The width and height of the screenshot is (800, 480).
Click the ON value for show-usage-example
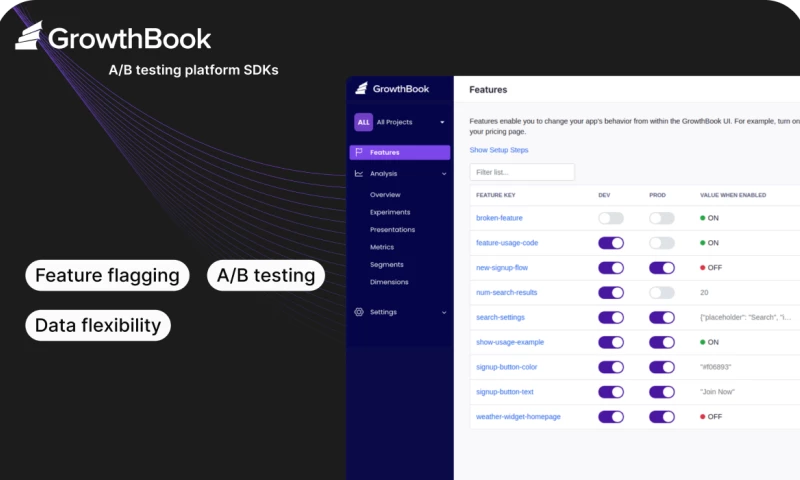tap(709, 342)
